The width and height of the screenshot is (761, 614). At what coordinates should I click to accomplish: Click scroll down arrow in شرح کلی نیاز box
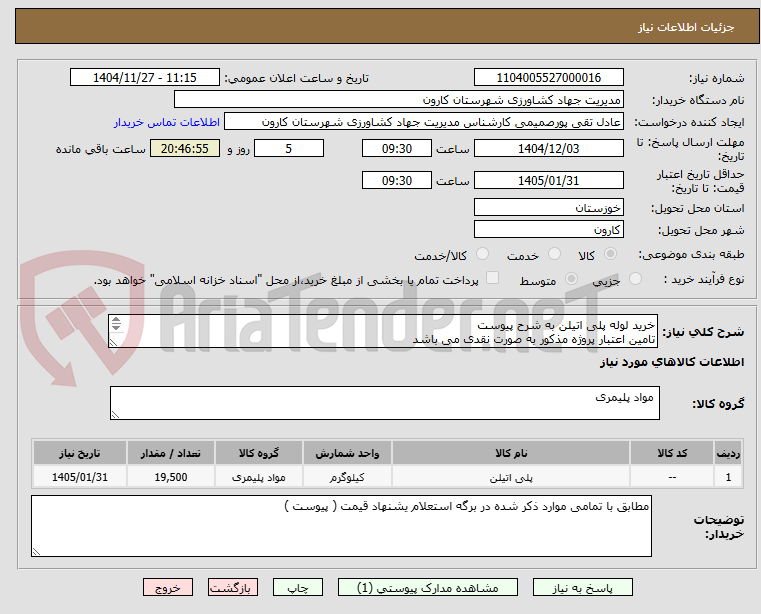tap(116, 327)
